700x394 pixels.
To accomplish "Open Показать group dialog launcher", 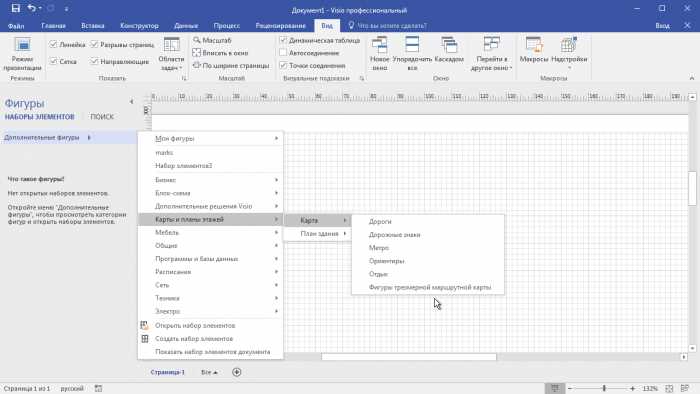I will (183, 79).
